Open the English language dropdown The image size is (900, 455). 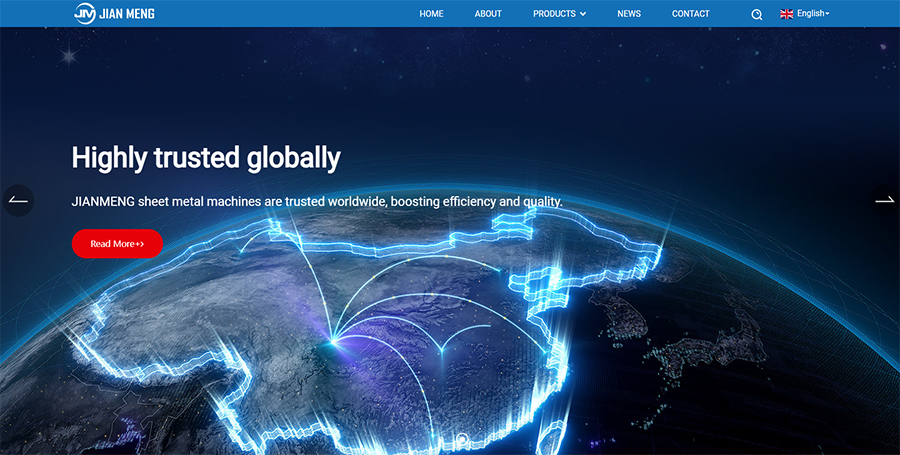811,14
